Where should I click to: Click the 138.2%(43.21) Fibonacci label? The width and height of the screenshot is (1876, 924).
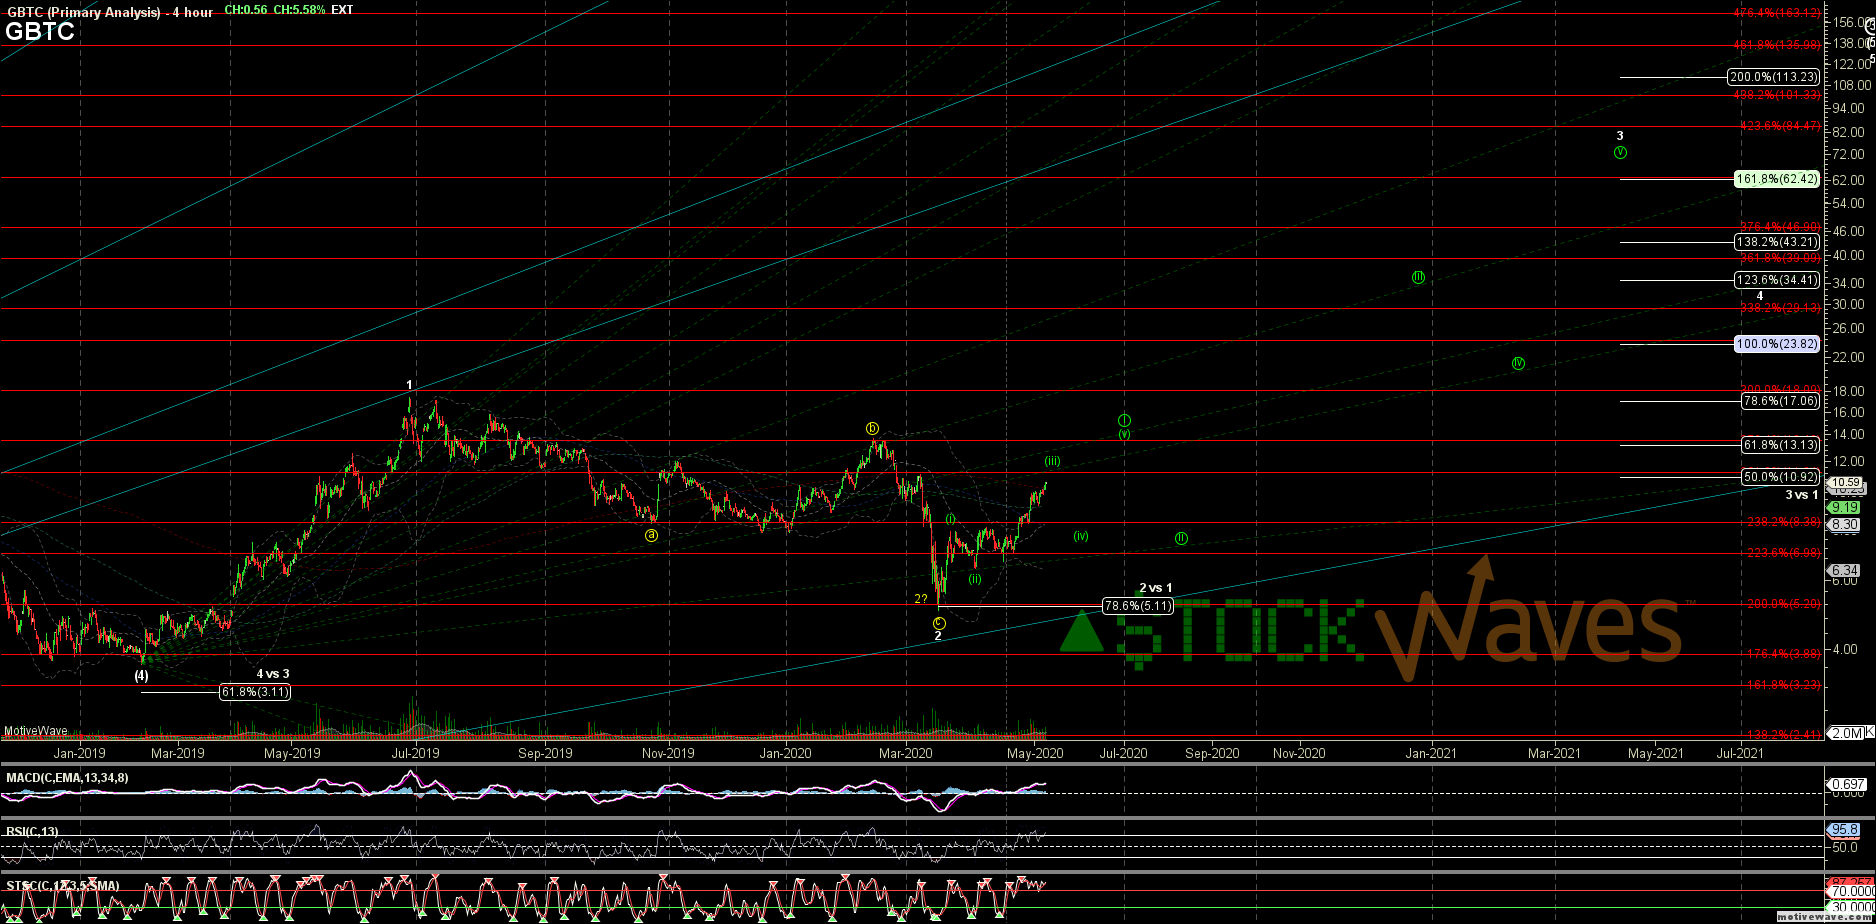click(1778, 242)
